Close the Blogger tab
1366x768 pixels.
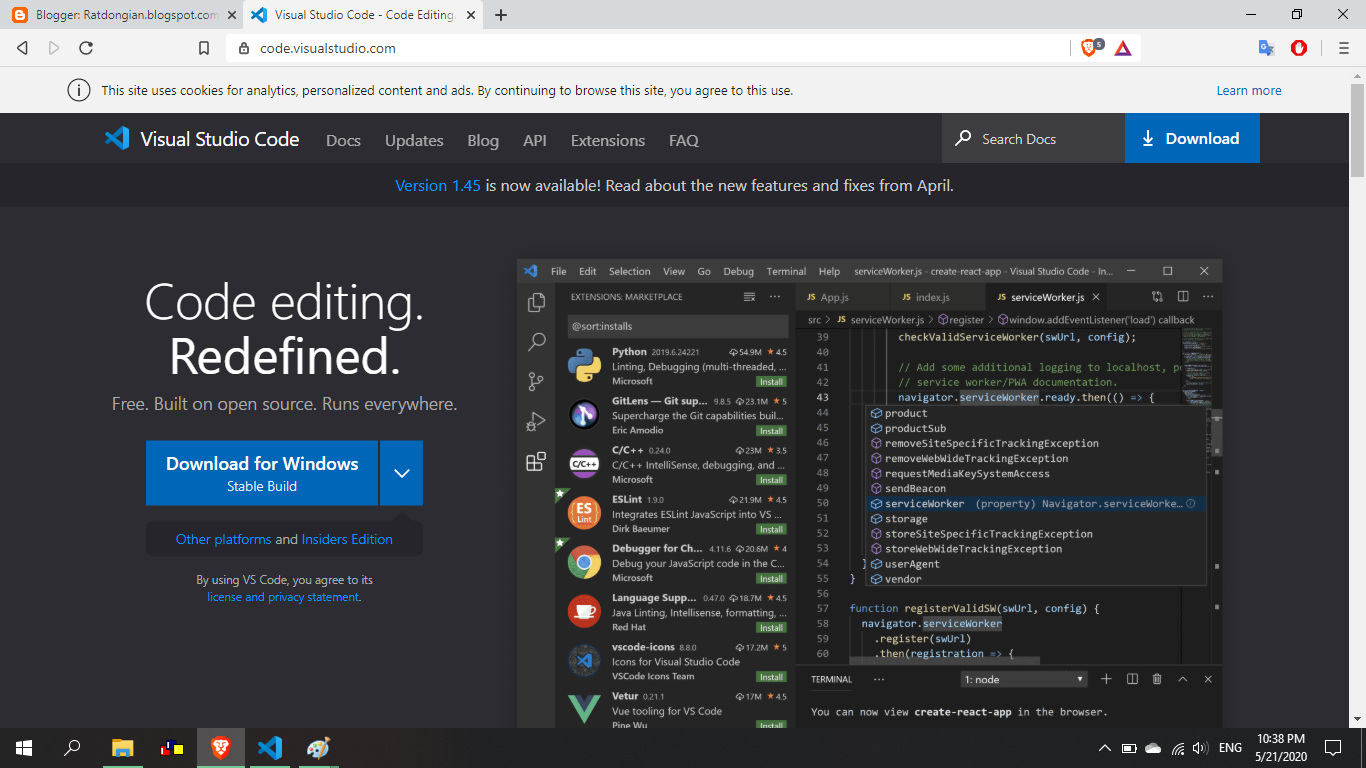(x=231, y=15)
